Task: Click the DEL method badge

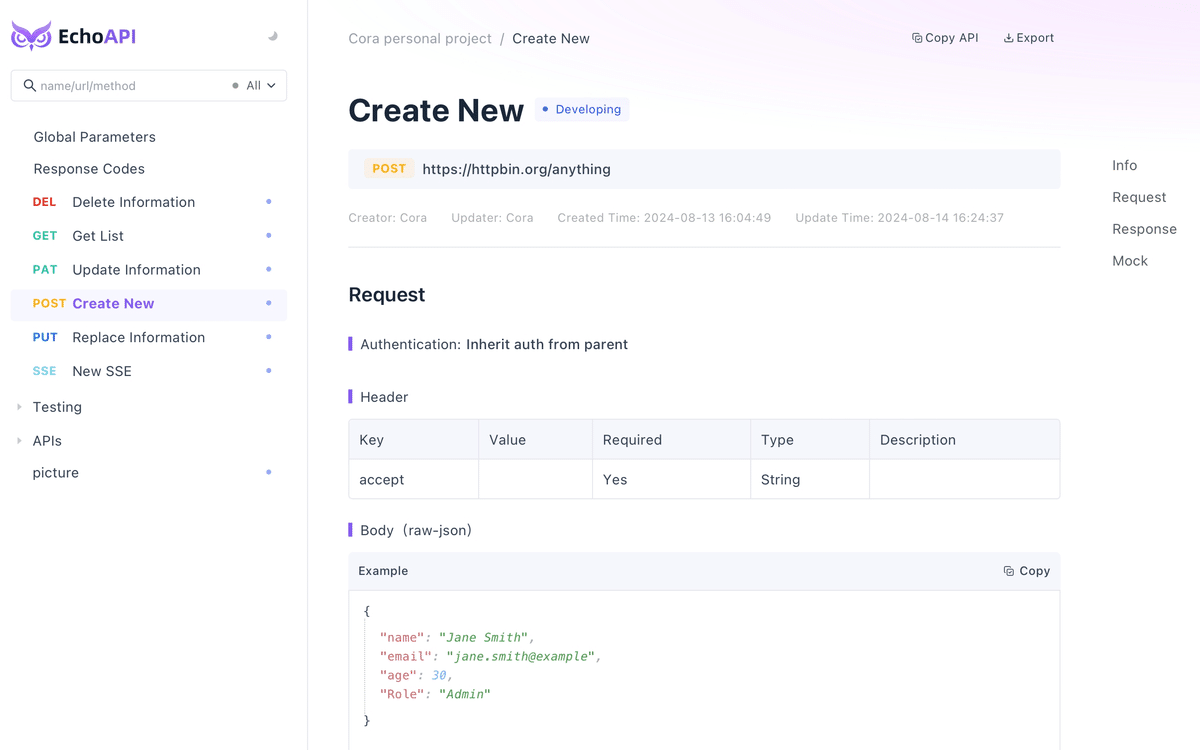Action: (x=44, y=202)
